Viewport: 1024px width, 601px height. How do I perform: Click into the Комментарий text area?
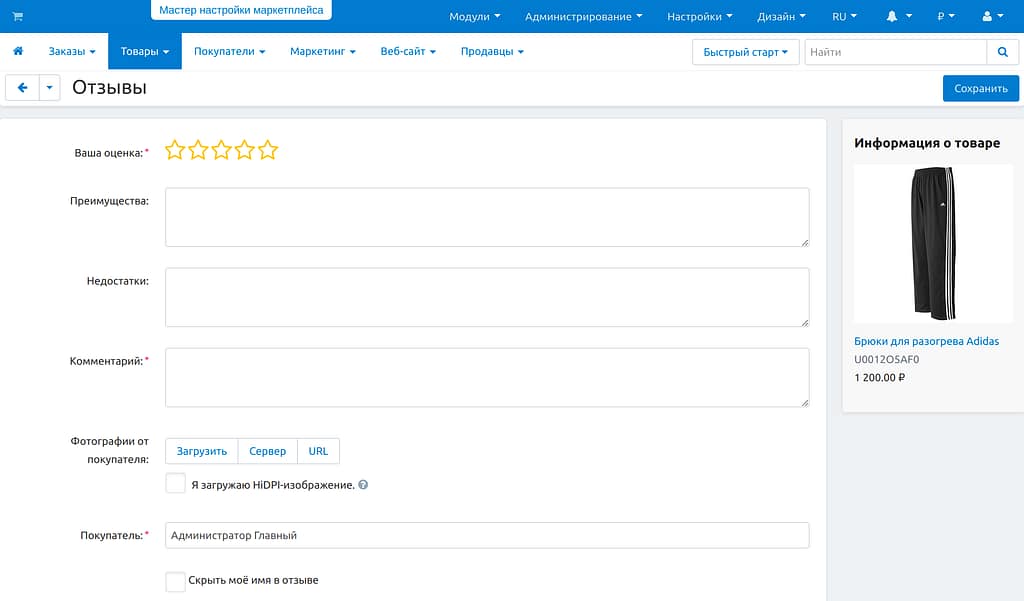click(486, 377)
